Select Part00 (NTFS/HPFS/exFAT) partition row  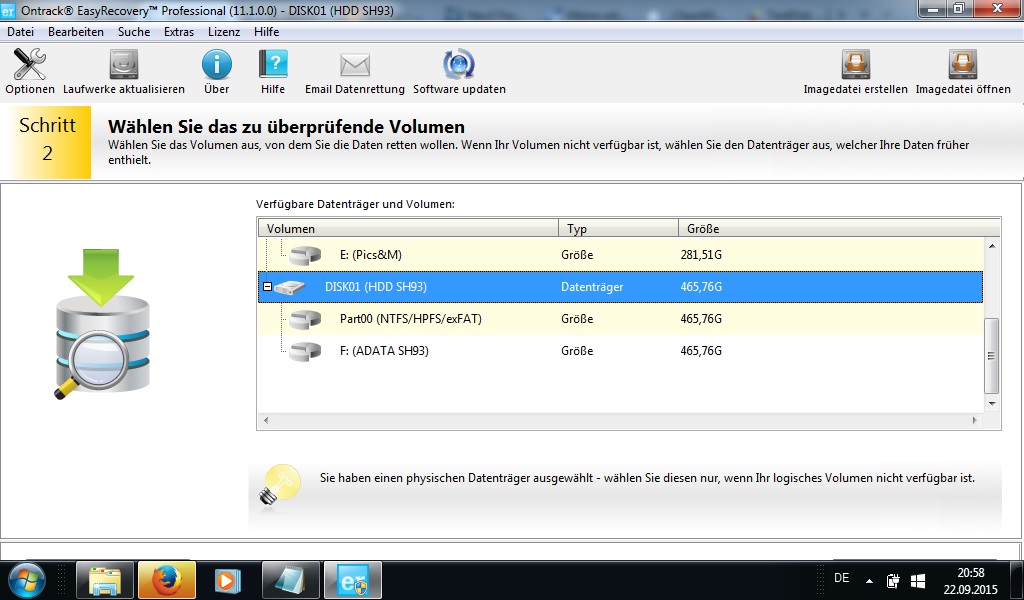click(620, 319)
